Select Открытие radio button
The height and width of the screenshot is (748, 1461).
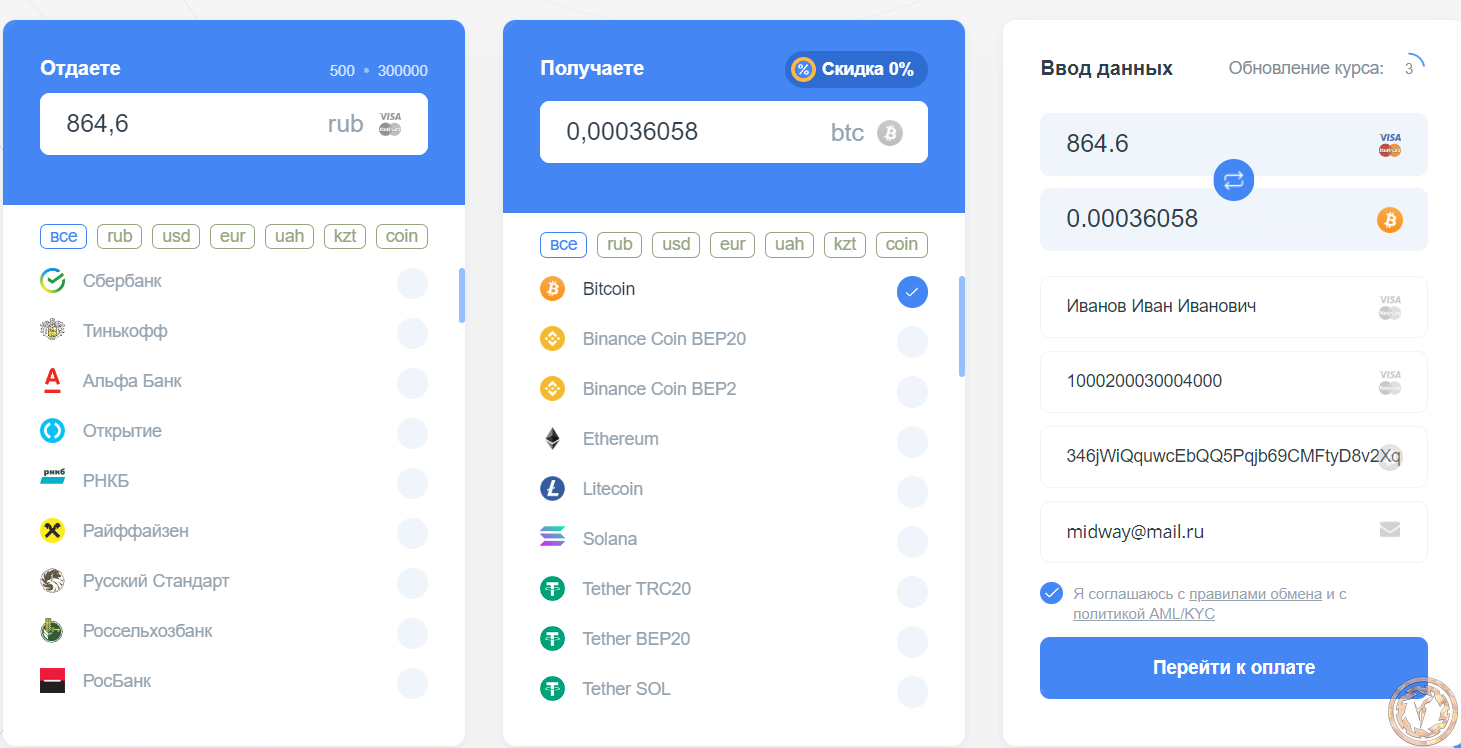412,433
